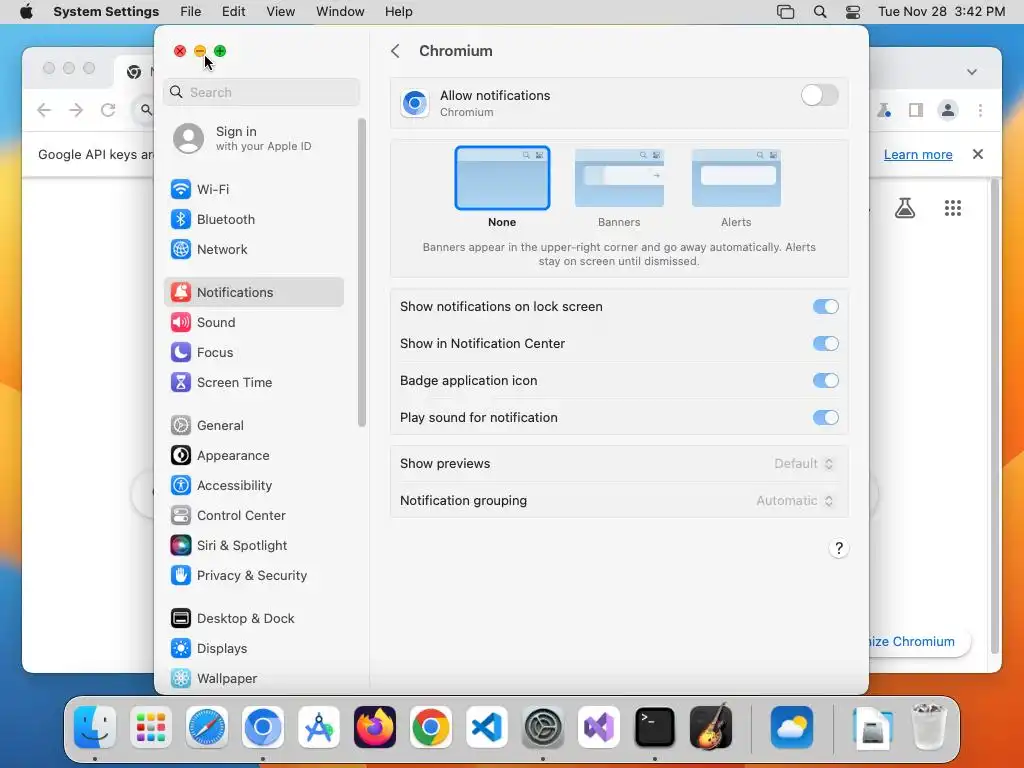
Task: Select Notifications in sidebar
Action: [x=253, y=293]
